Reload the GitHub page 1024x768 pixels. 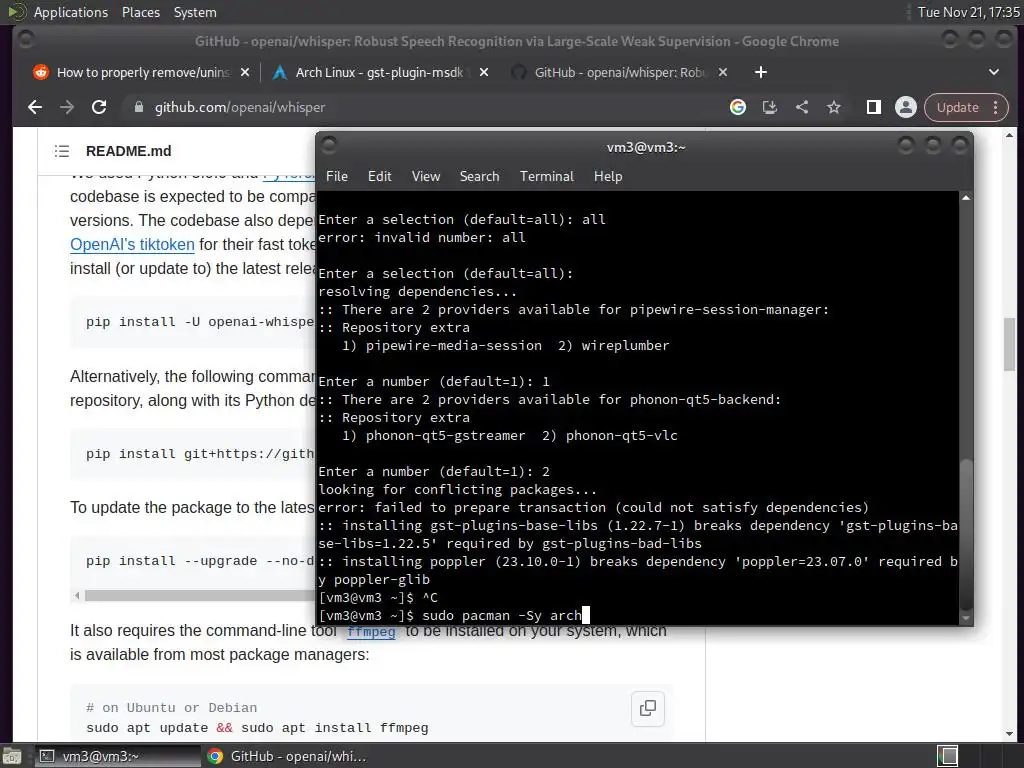click(99, 107)
